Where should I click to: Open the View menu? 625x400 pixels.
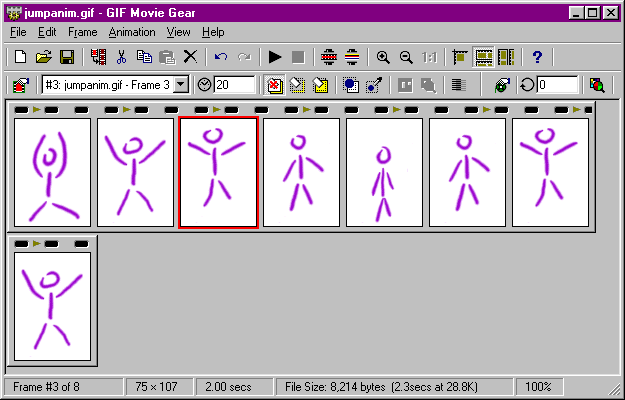(x=179, y=32)
